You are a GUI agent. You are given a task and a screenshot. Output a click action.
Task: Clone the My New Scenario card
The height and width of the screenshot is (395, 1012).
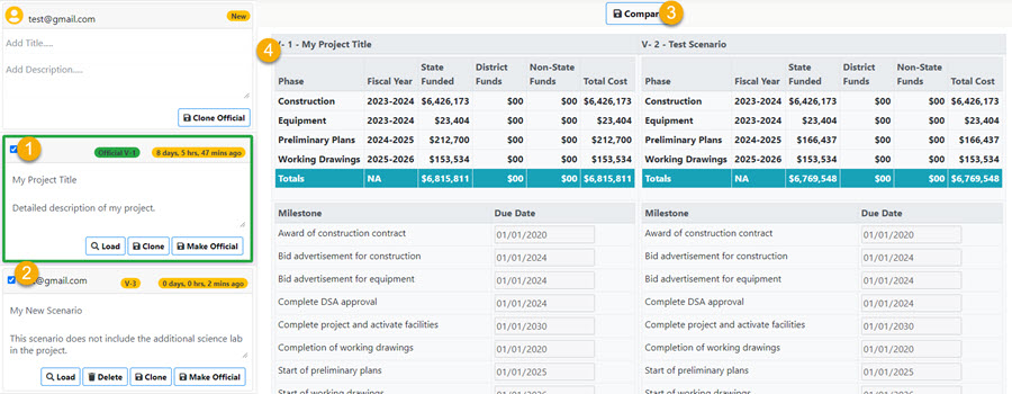[151, 377]
